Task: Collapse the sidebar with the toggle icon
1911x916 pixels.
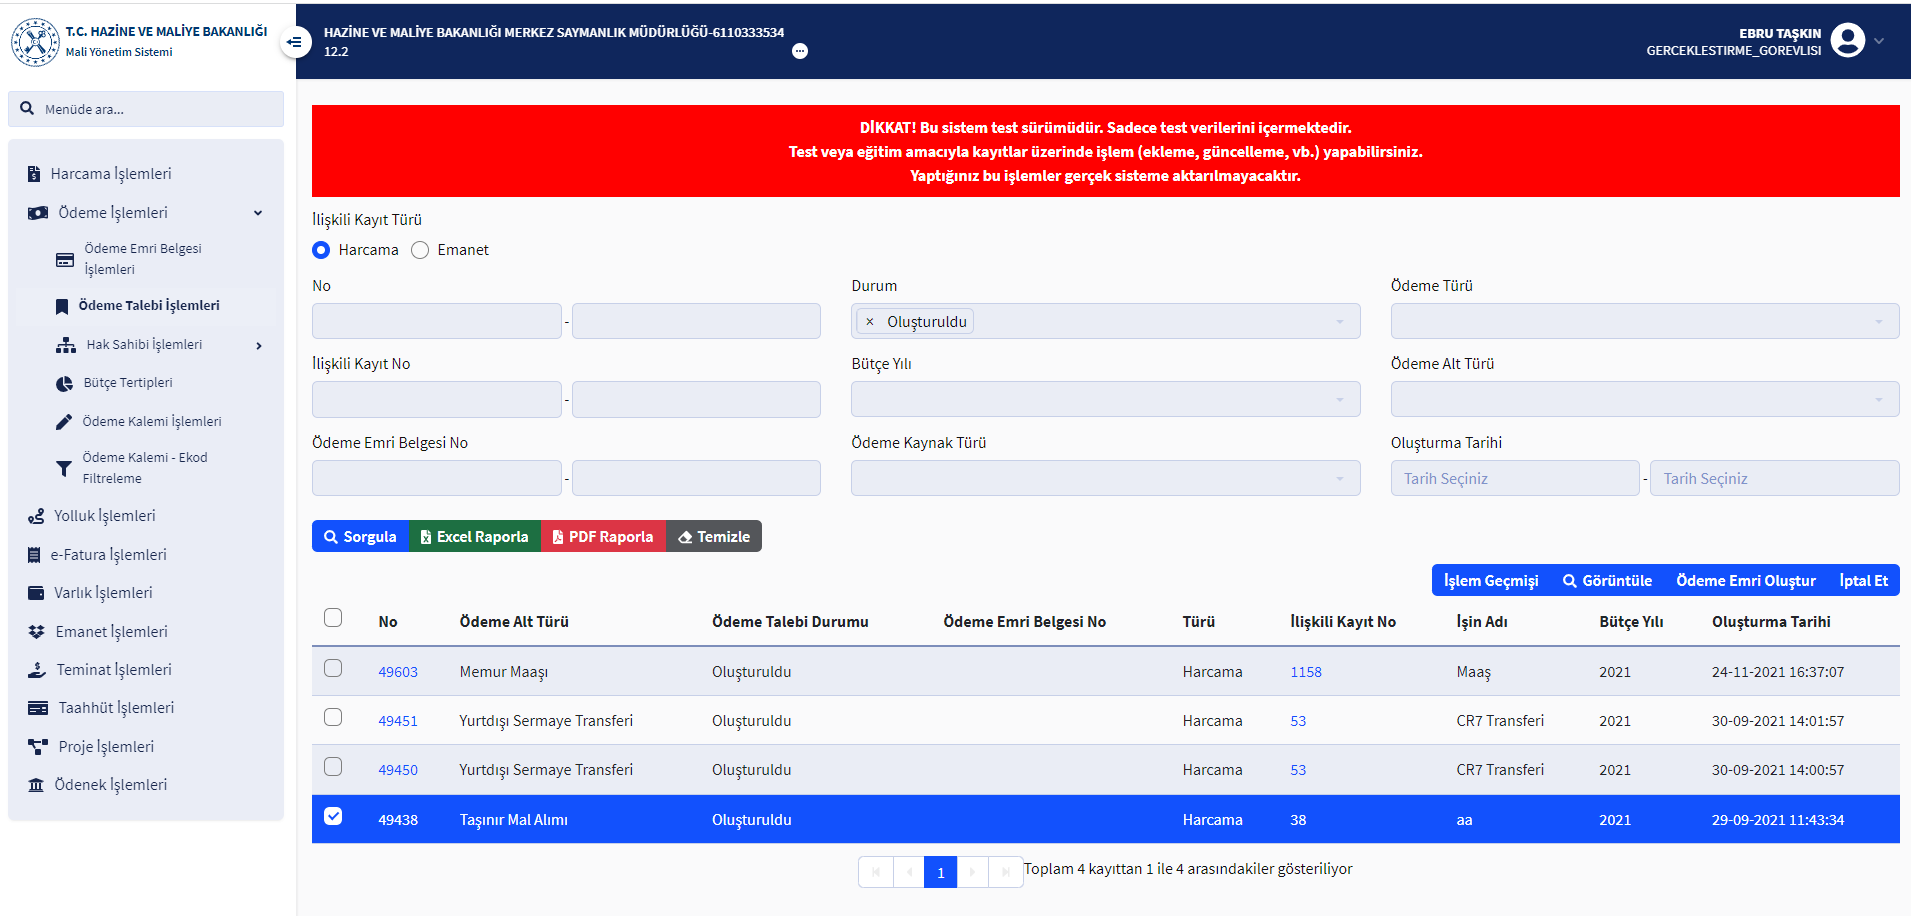Action: [x=294, y=42]
